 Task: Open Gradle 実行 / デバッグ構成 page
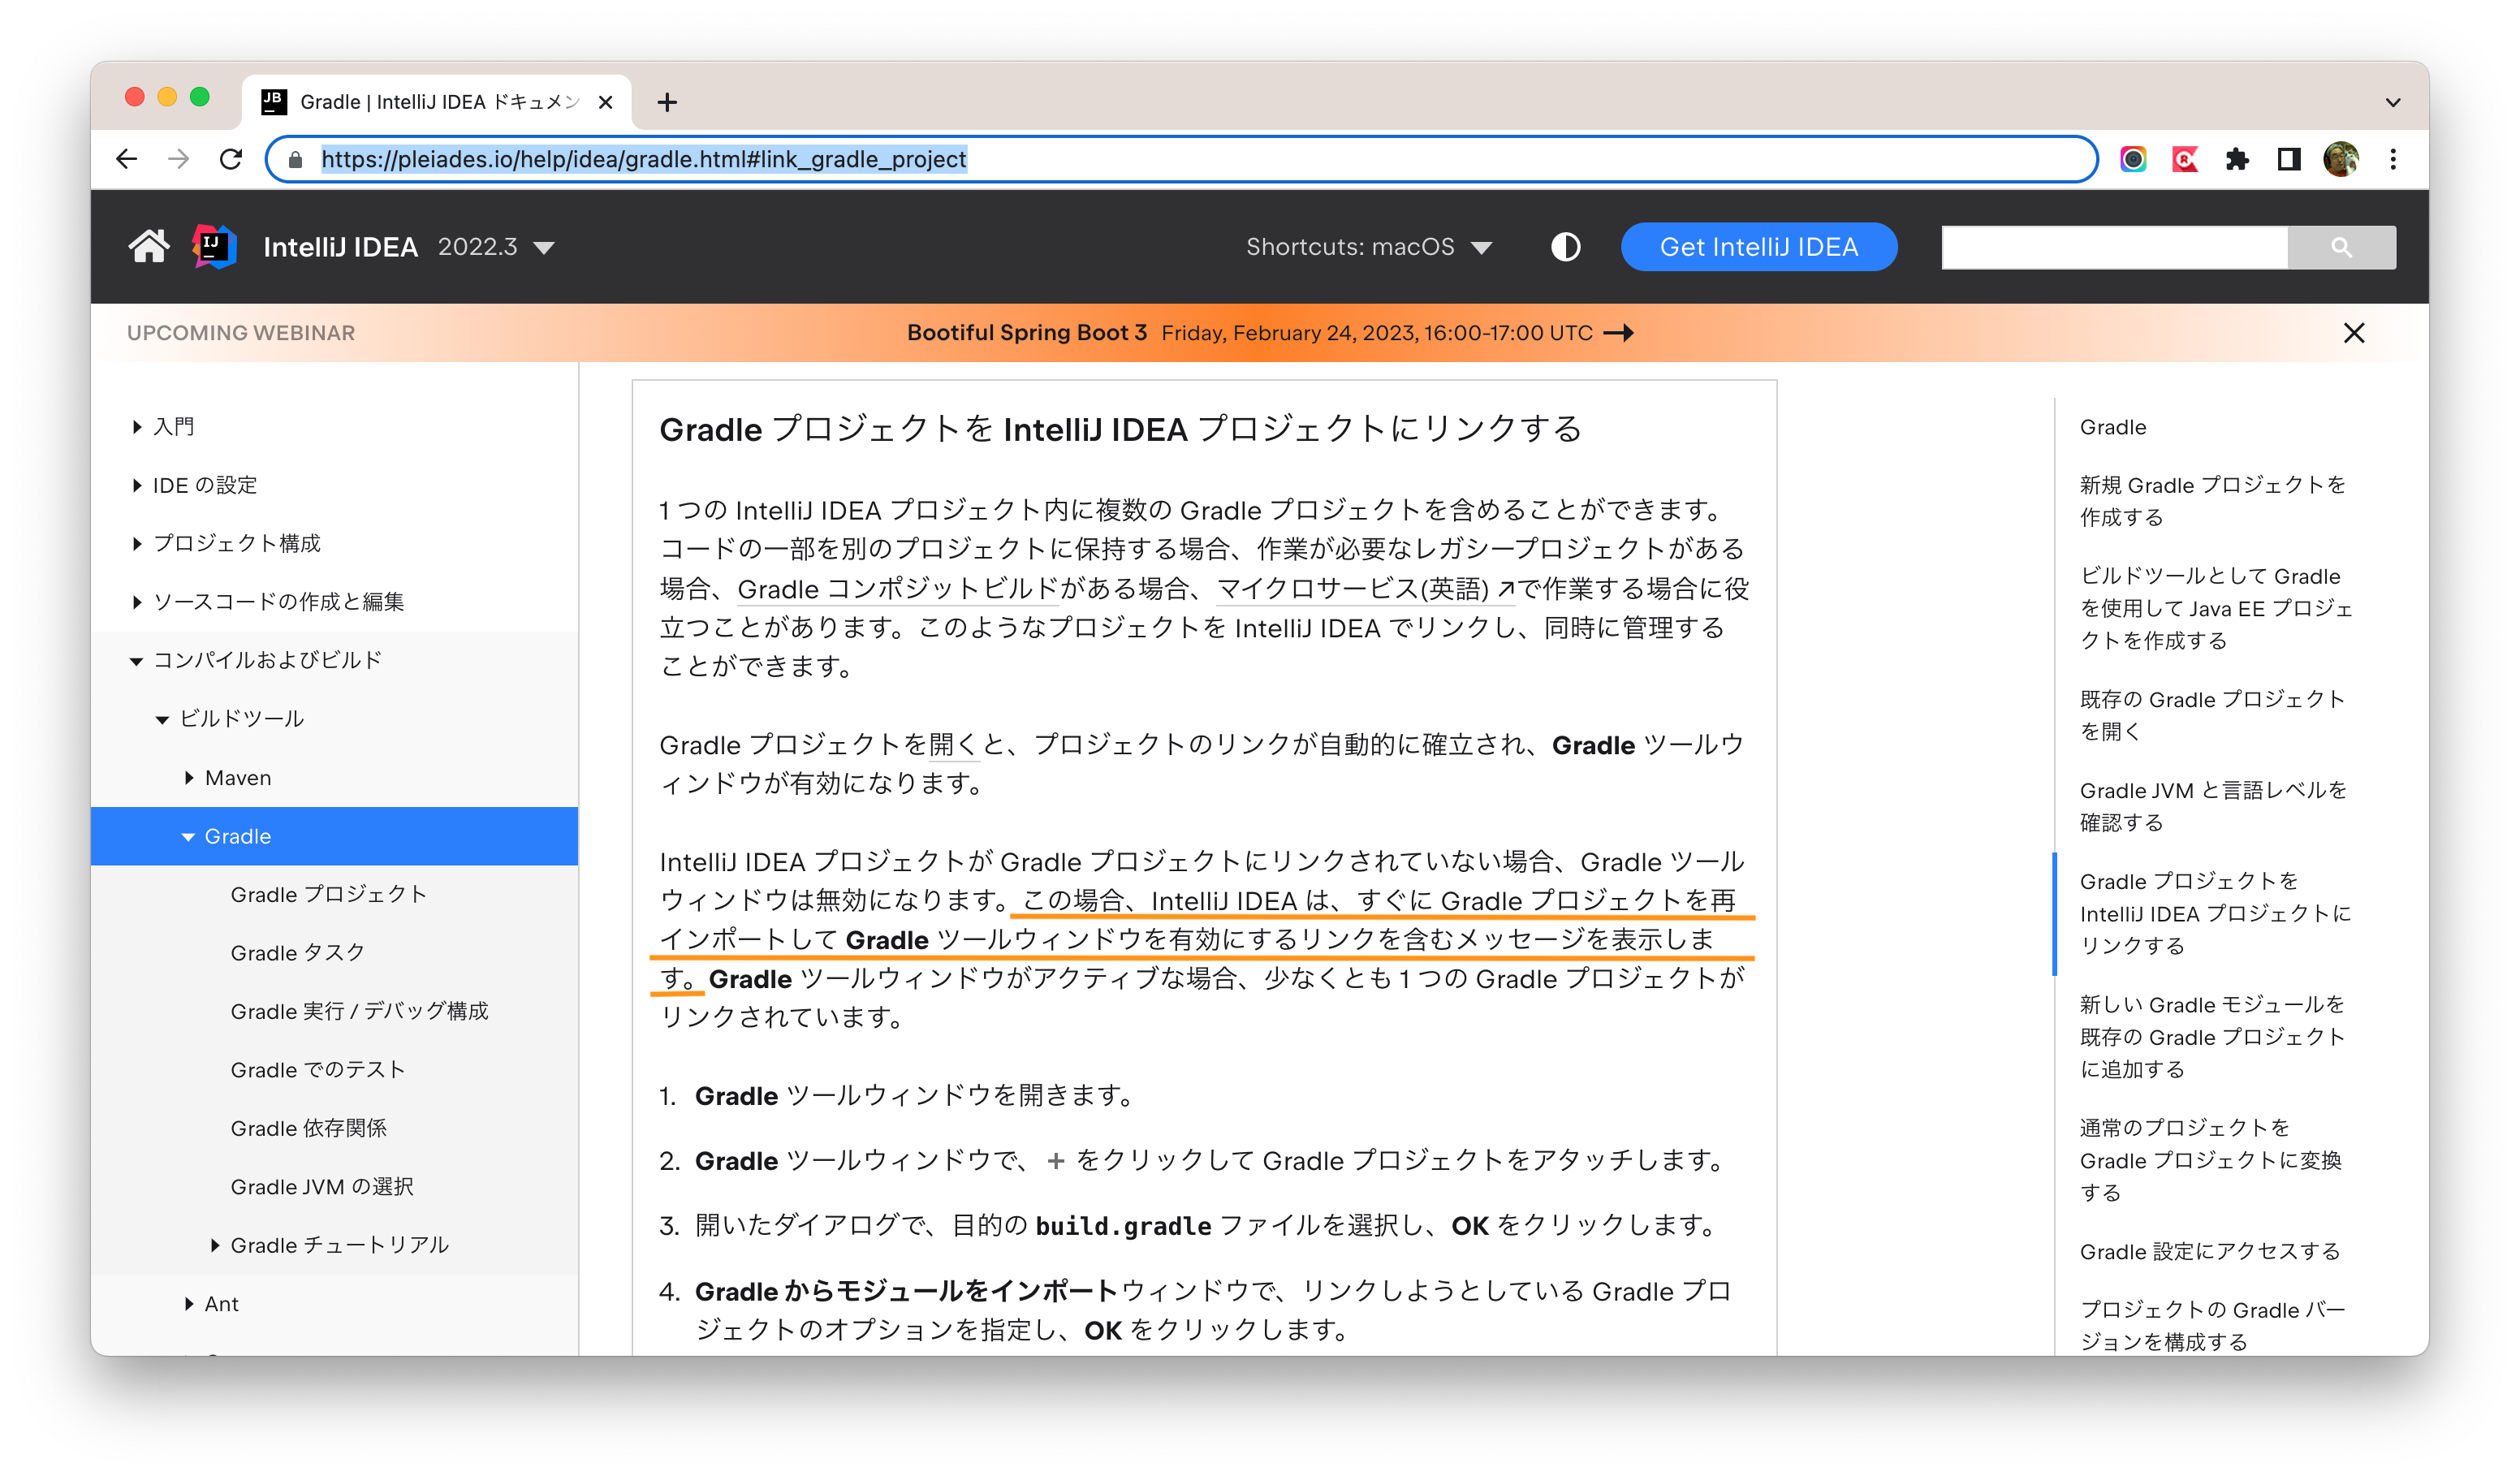(x=360, y=1011)
